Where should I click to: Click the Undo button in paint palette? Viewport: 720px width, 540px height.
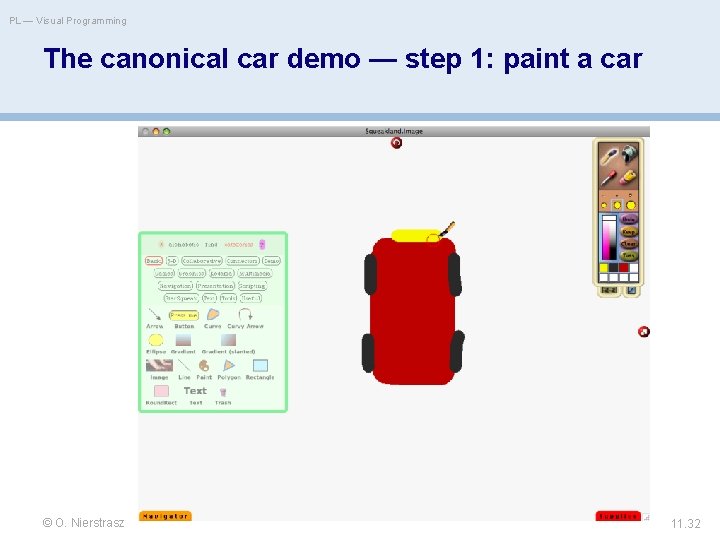(629, 219)
